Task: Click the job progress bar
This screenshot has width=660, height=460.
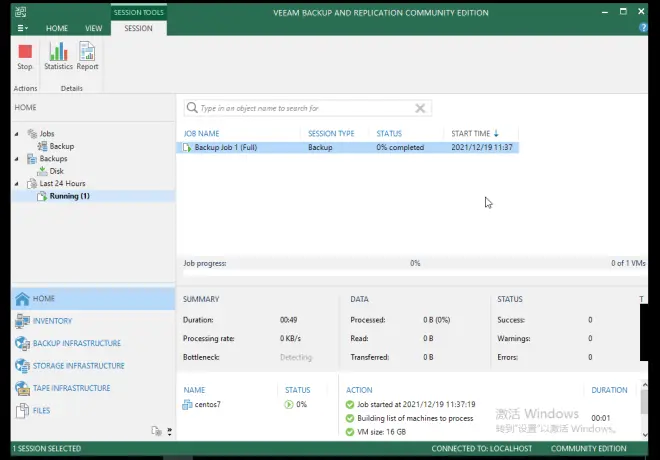Action: [415, 274]
